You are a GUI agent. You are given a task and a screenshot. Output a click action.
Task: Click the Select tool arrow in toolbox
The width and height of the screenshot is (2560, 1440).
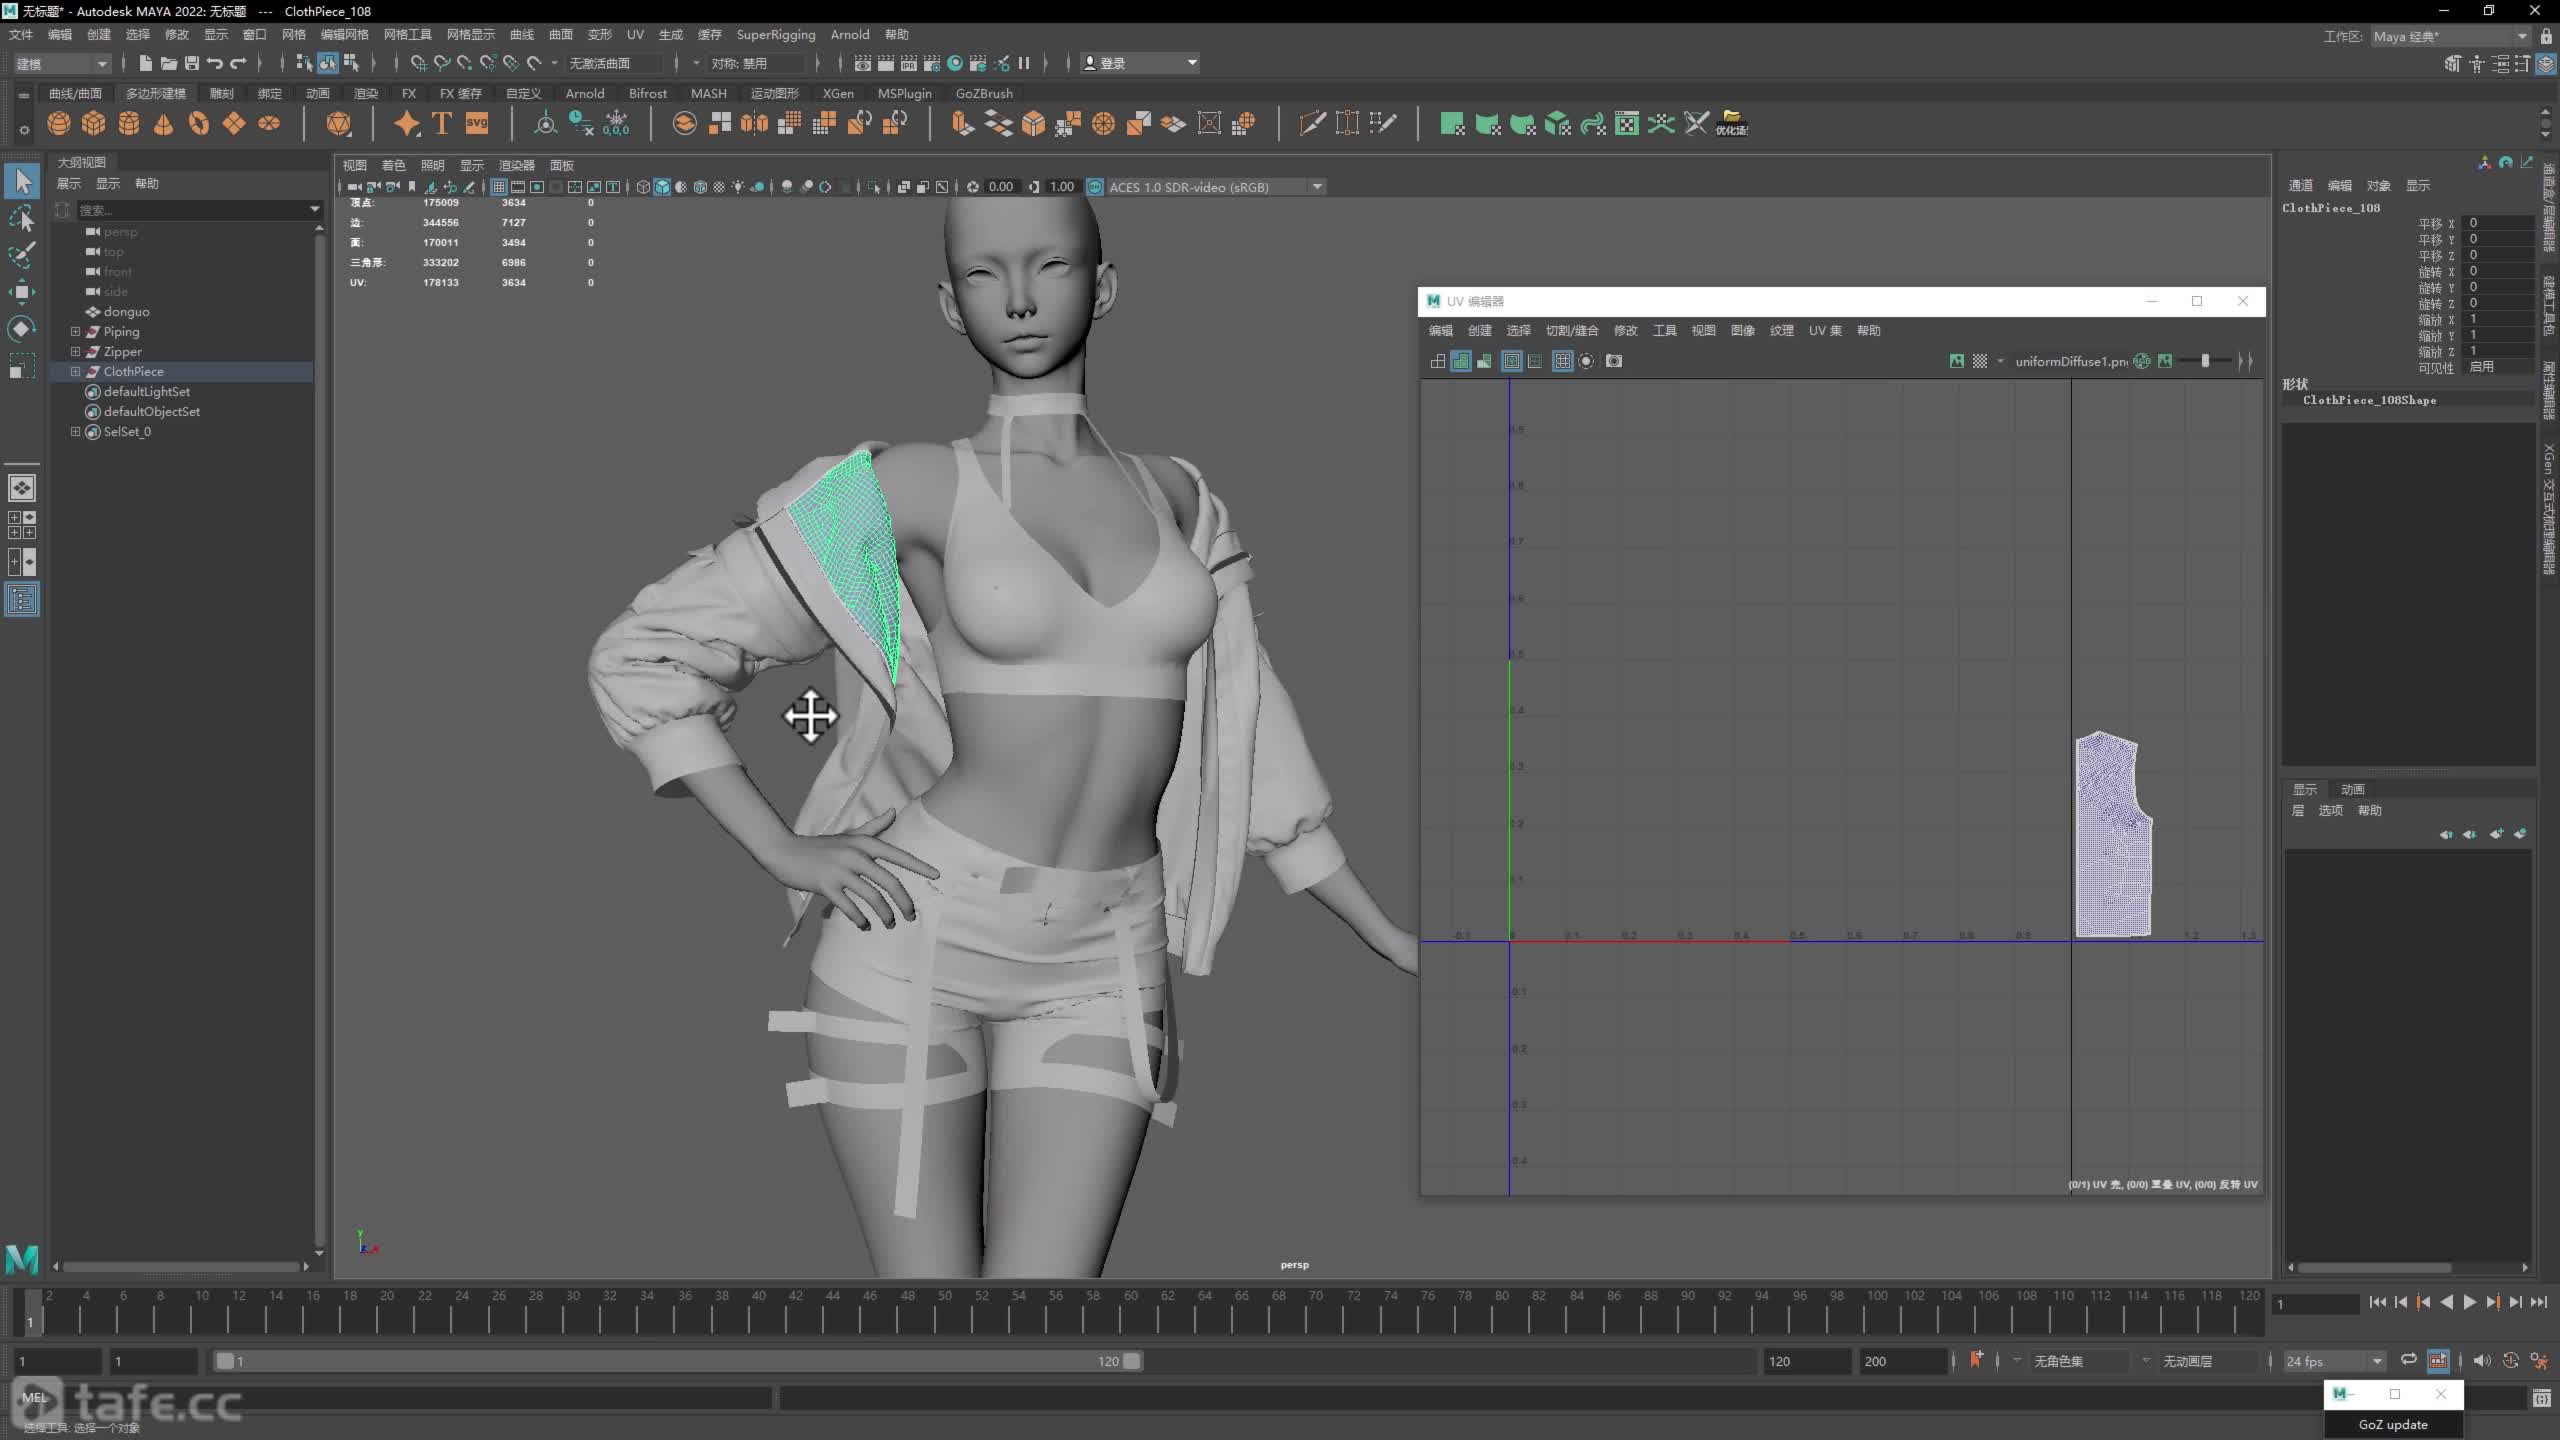21,181
